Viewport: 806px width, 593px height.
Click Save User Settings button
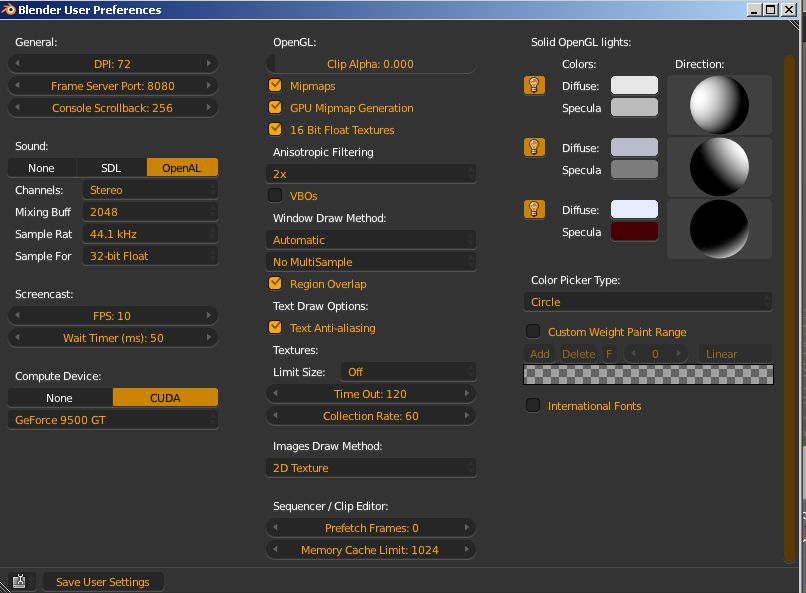point(103,582)
